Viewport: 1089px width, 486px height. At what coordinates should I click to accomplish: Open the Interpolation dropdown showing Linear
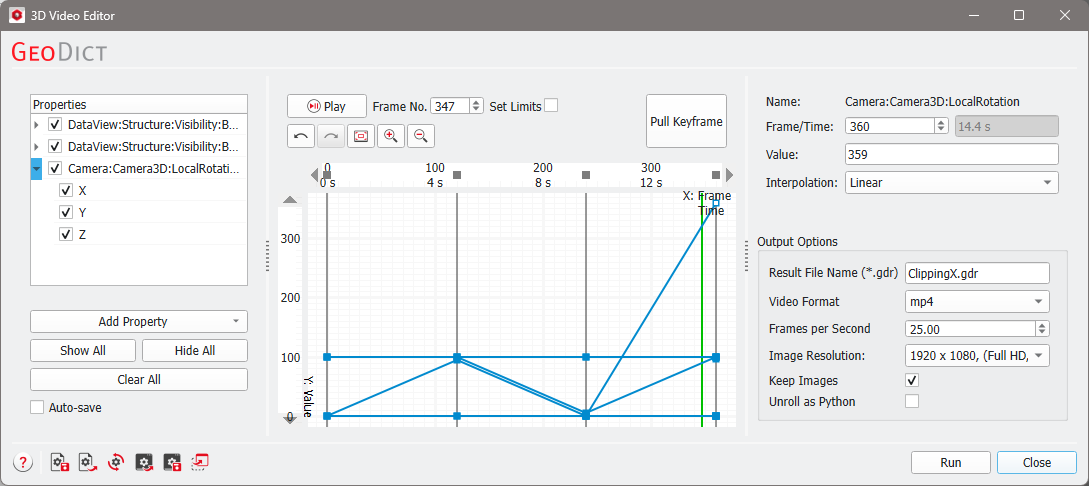point(951,183)
